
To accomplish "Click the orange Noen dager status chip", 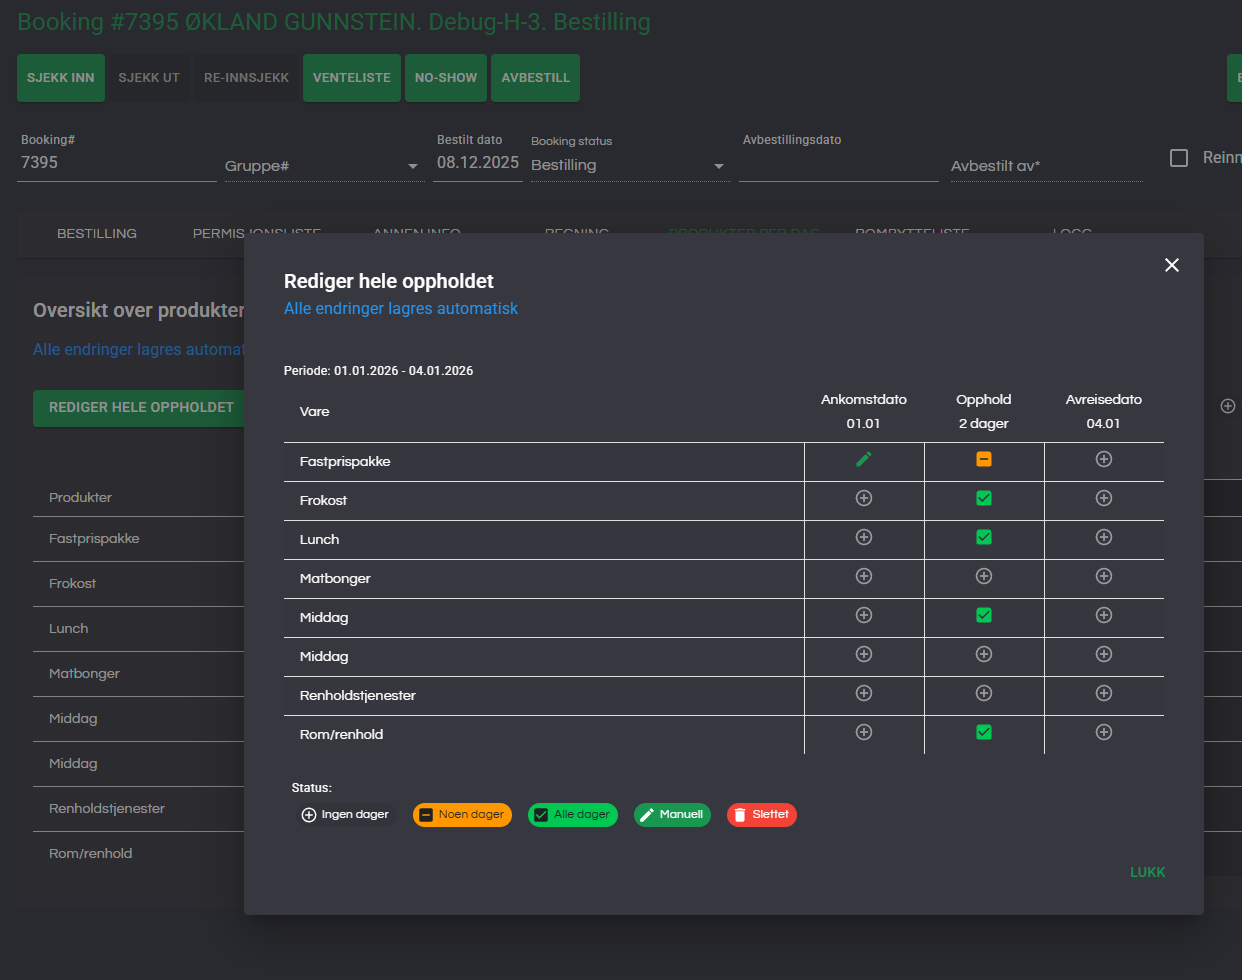I will [x=462, y=815].
